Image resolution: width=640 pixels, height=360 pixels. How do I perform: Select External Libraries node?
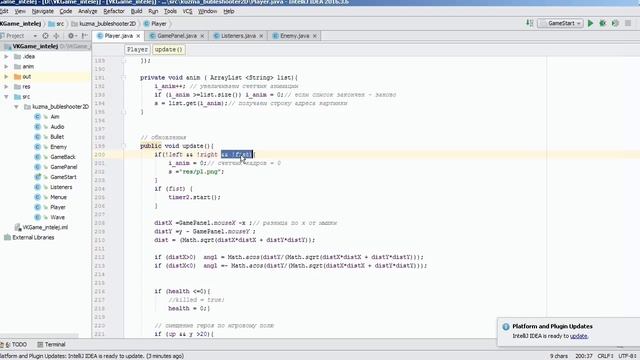pos(33,237)
